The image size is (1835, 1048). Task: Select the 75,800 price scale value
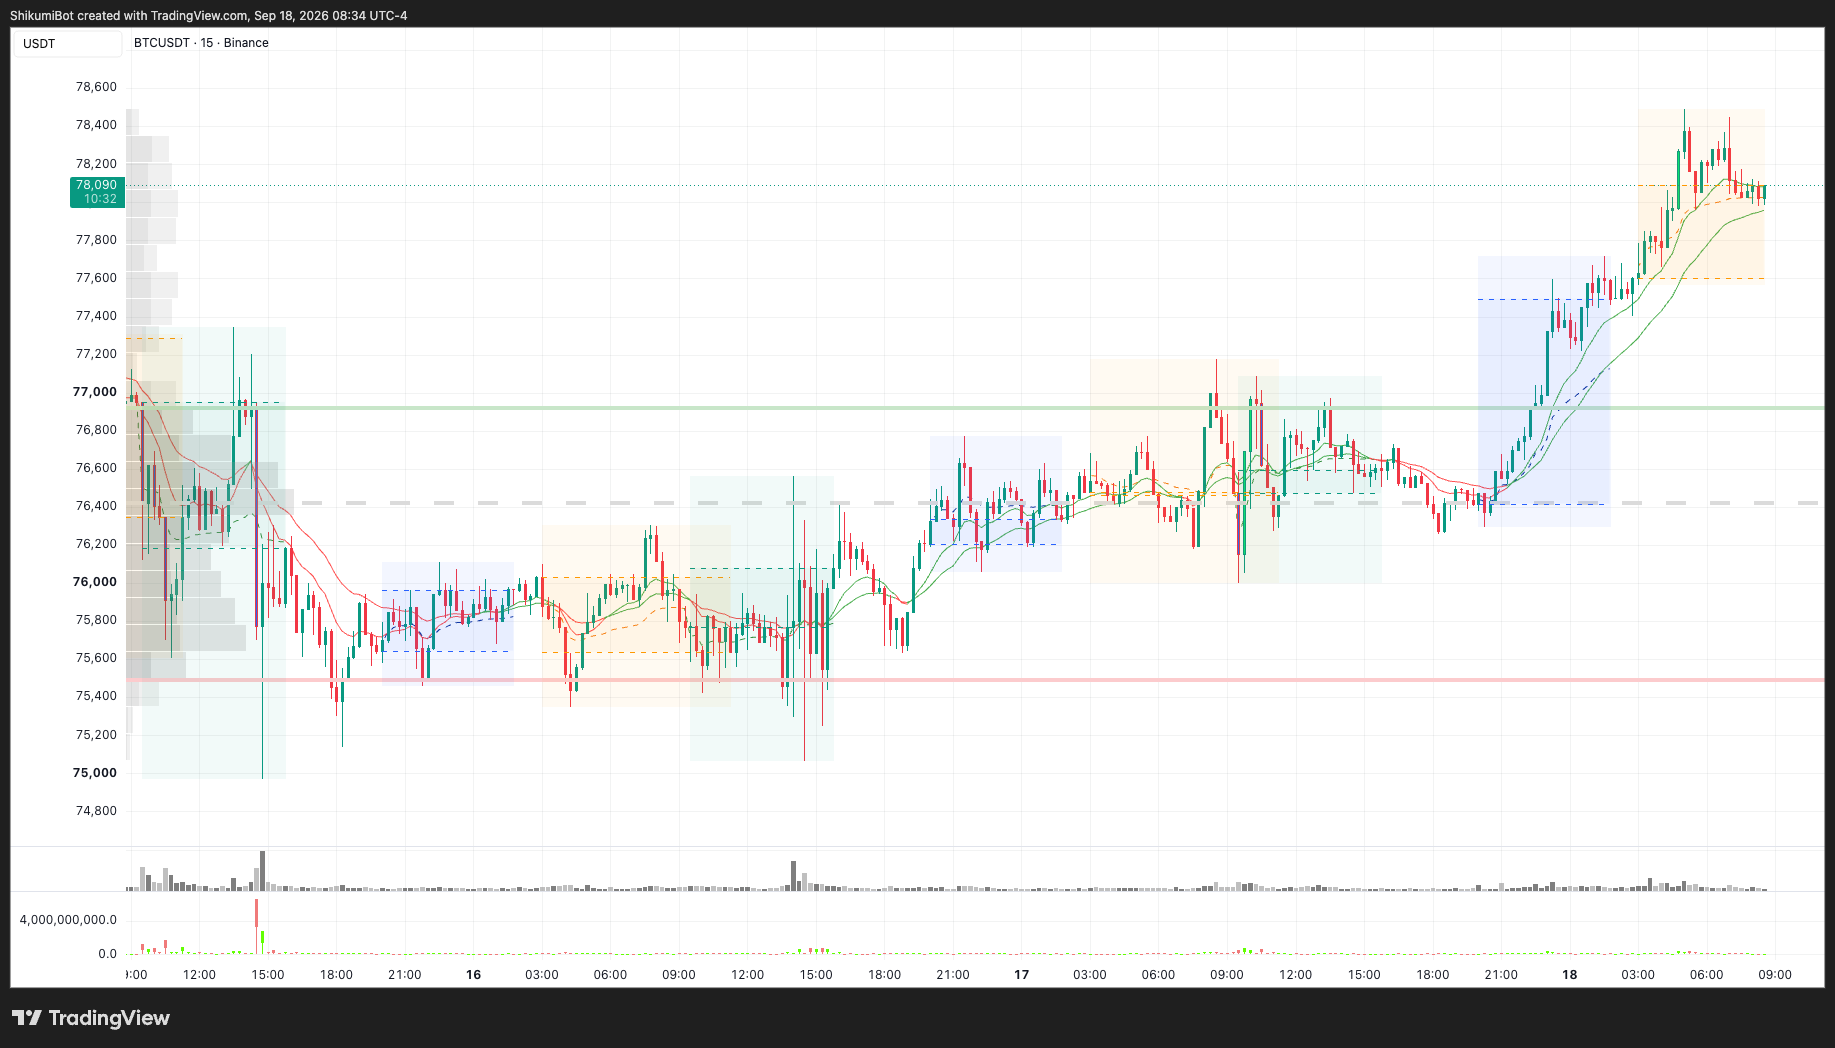pyautogui.click(x=96, y=620)
